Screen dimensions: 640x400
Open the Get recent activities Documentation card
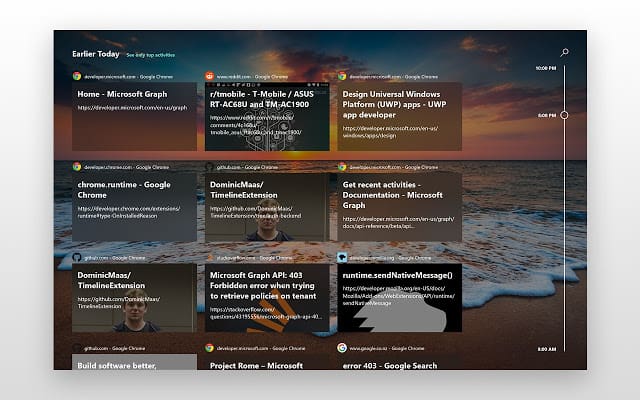tap(399, 207)
